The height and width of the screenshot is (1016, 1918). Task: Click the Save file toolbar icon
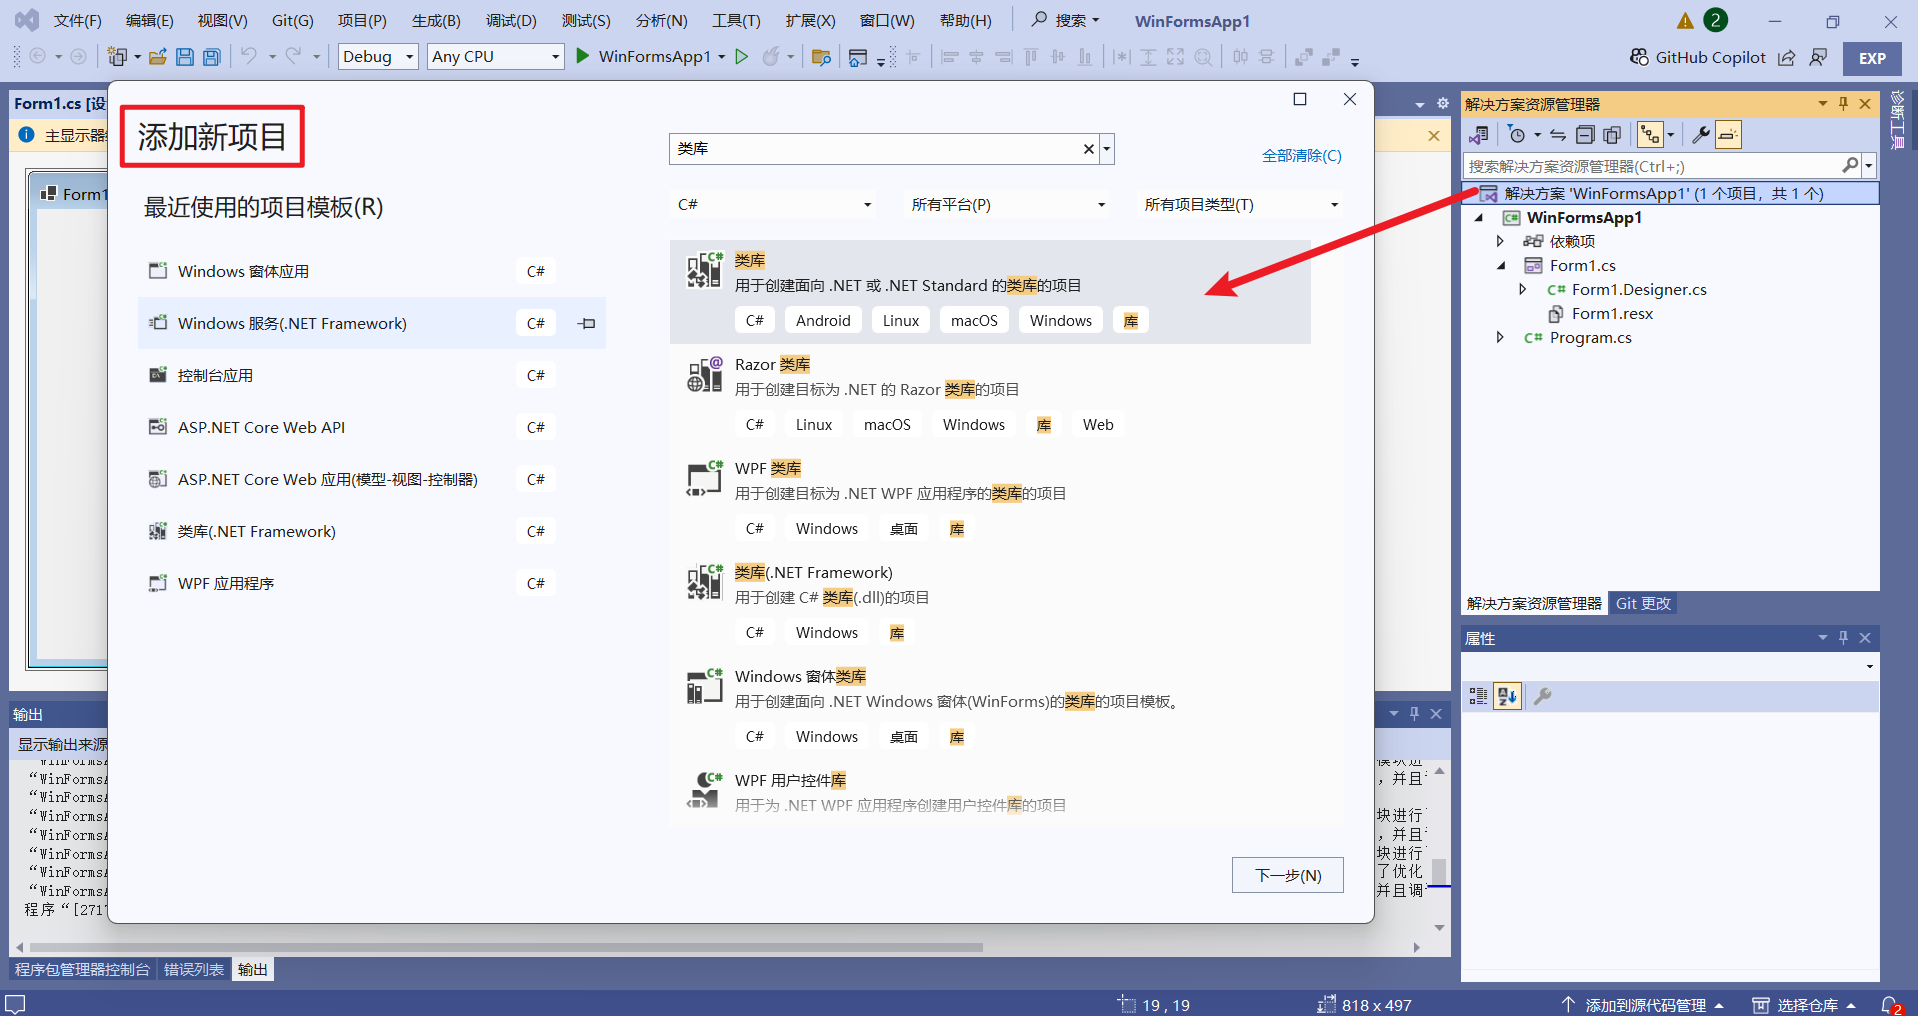point(184,57)
